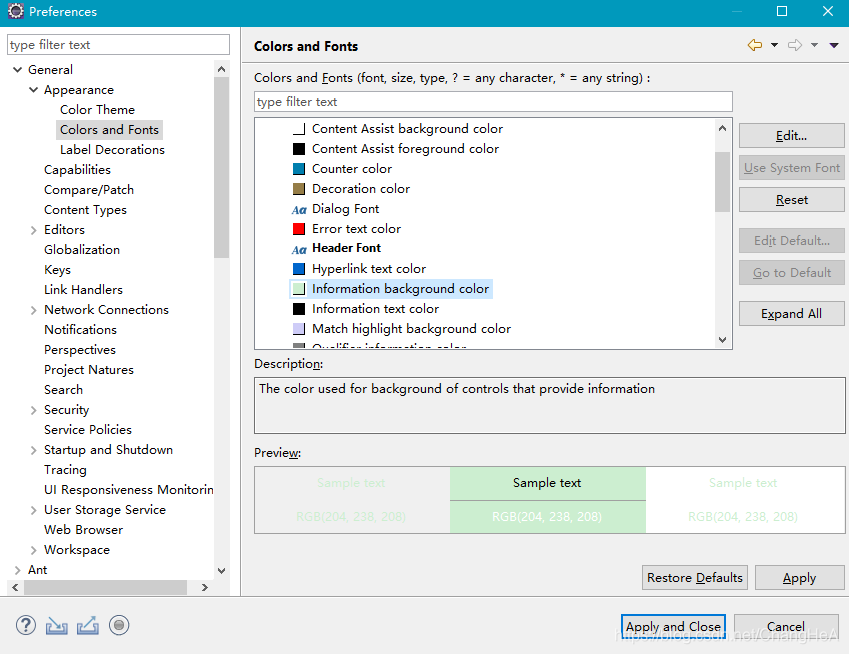Collapse the General tree node
849x654 pixels.
click(x=17, y=70)
